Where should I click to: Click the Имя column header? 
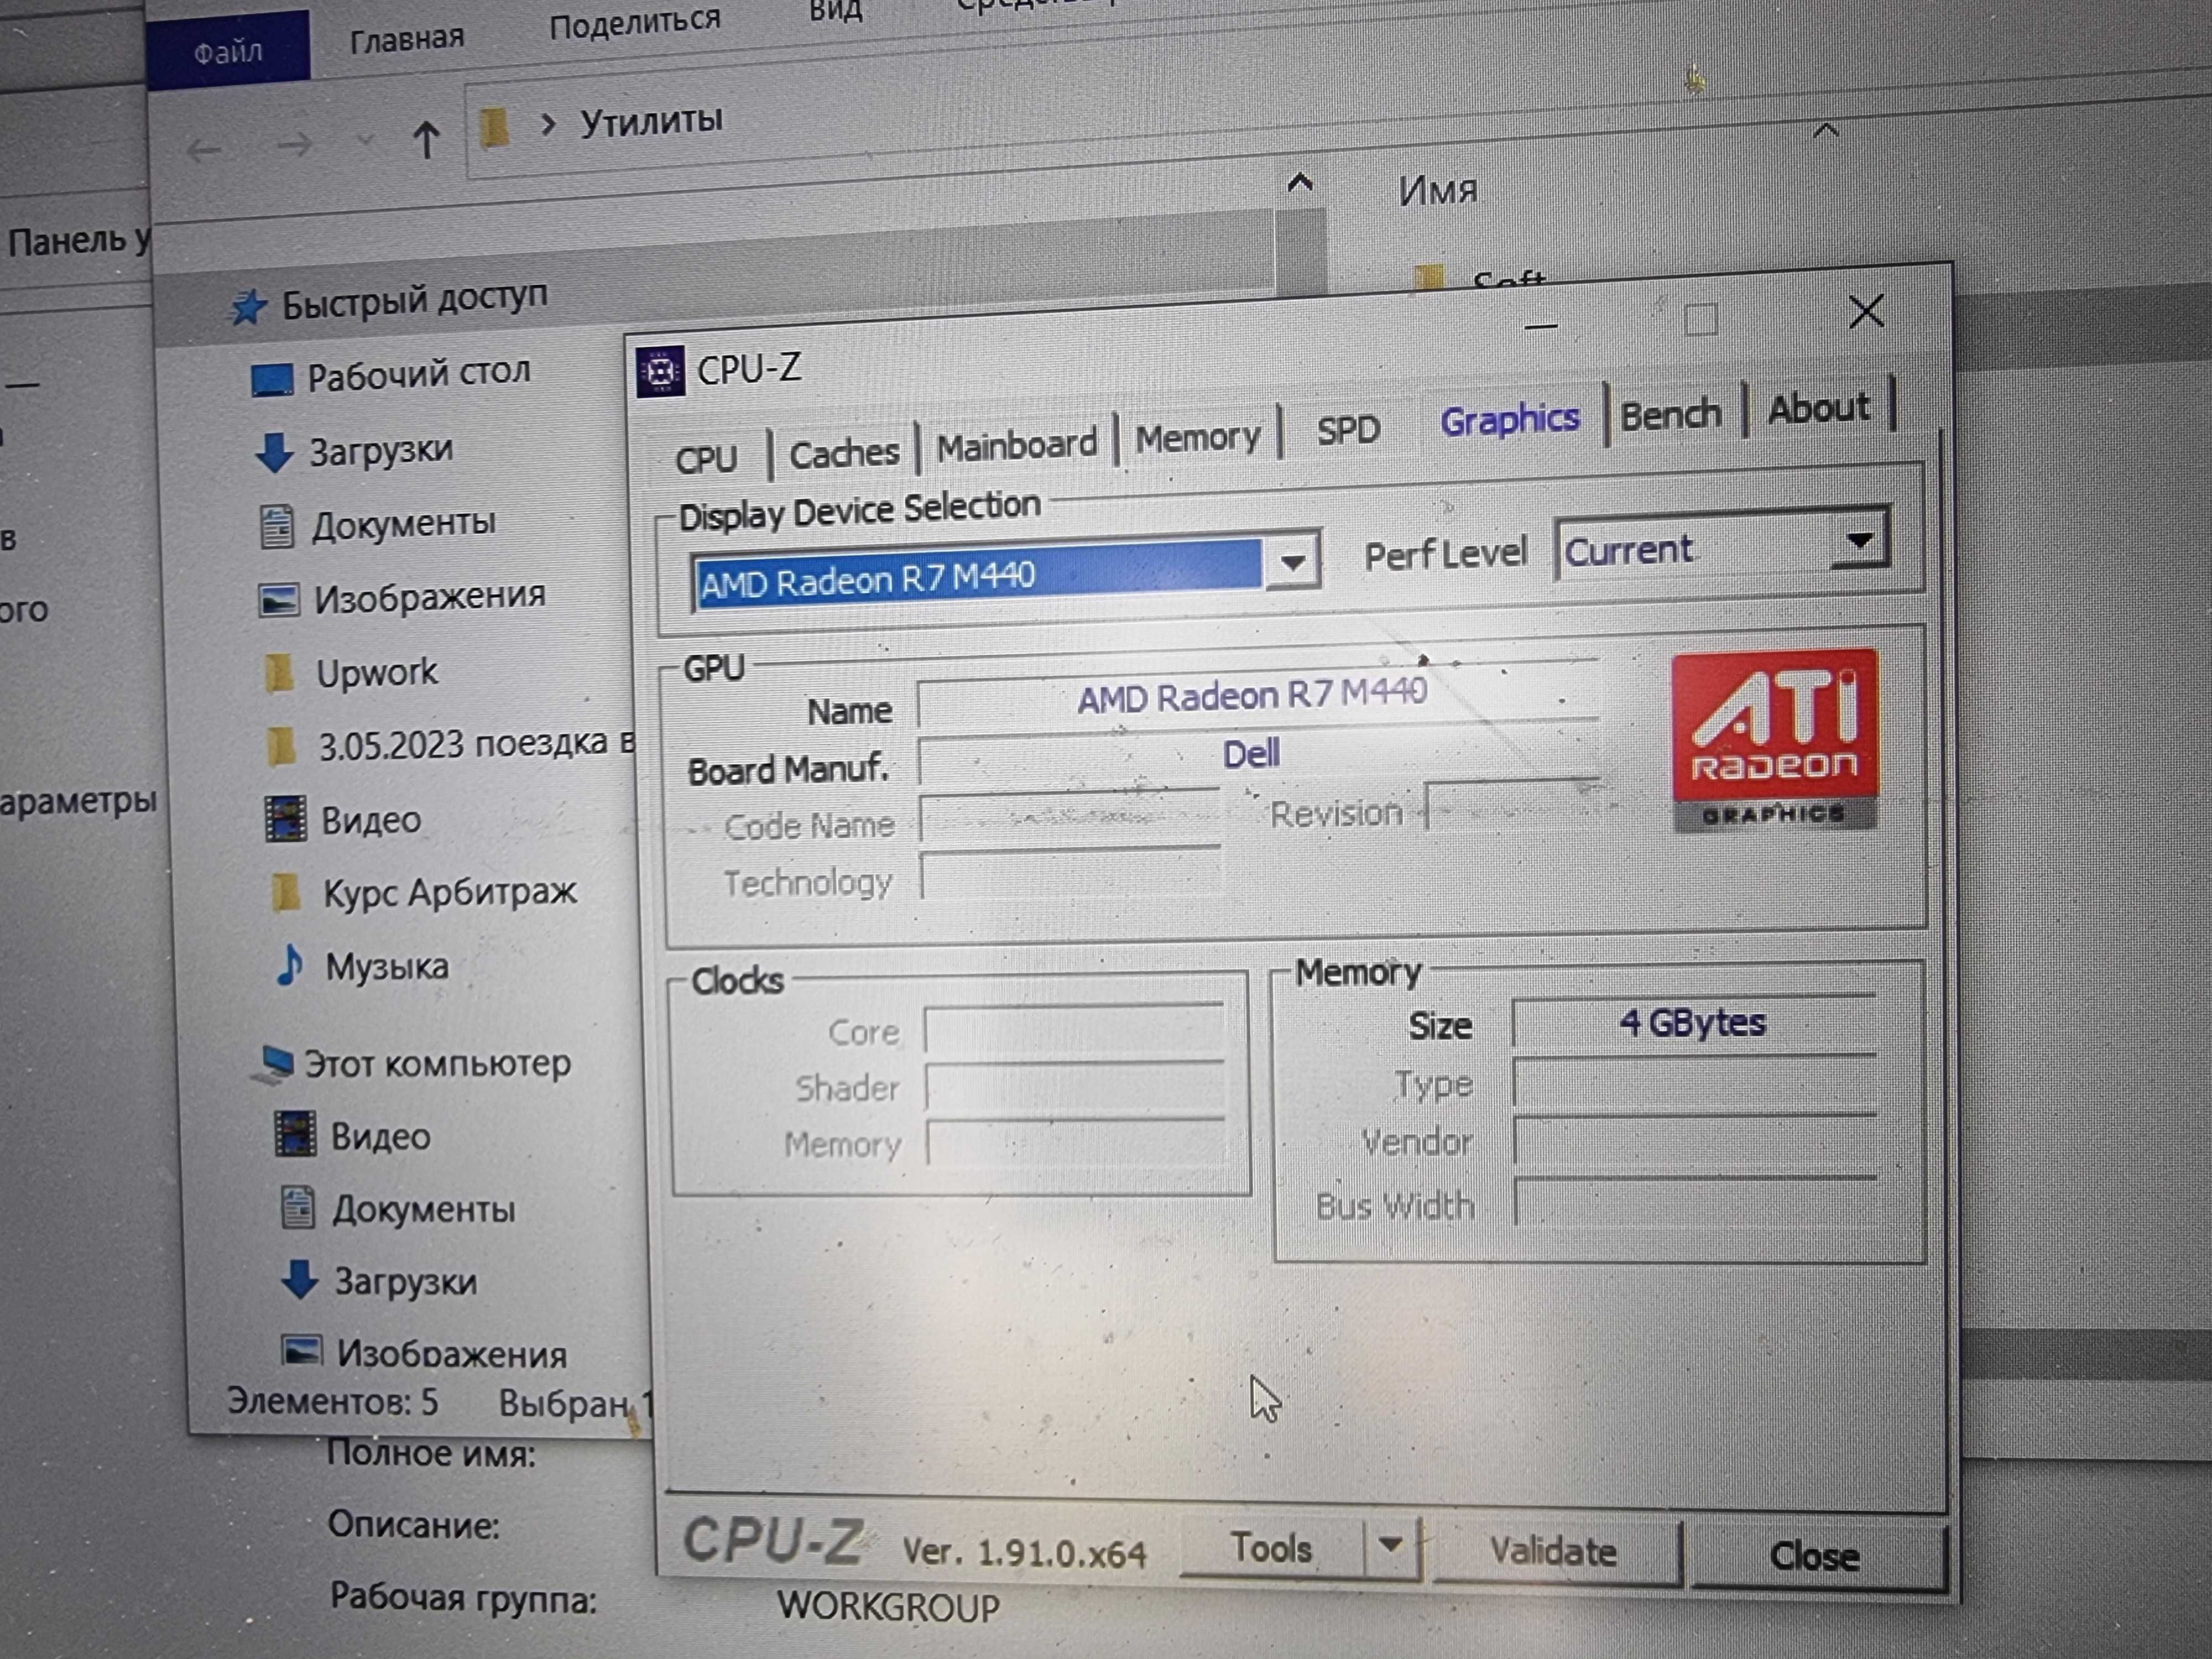pos(1438,190)
